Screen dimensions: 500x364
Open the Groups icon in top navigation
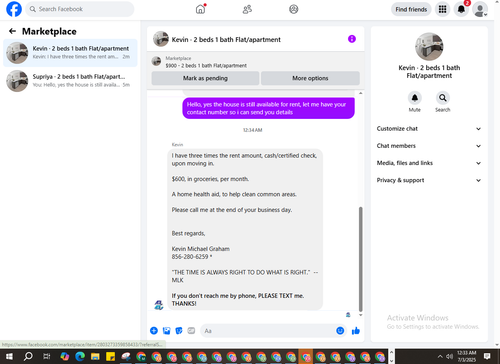(x=293, y=9)
